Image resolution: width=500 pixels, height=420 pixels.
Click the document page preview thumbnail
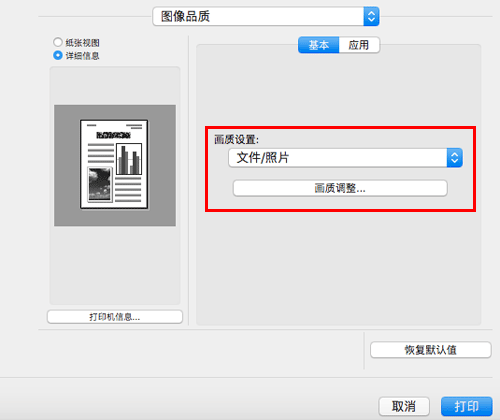click(114, 164)
